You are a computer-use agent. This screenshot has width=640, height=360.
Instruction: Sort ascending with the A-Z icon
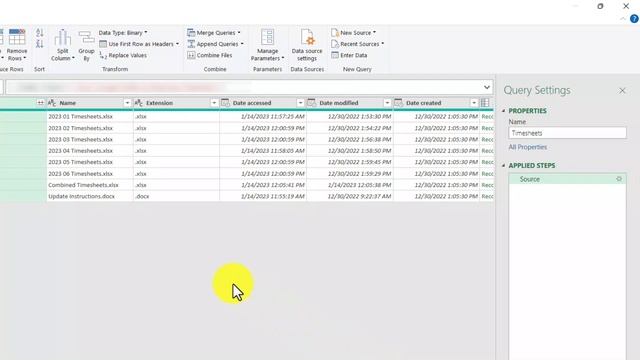point(40,33)
